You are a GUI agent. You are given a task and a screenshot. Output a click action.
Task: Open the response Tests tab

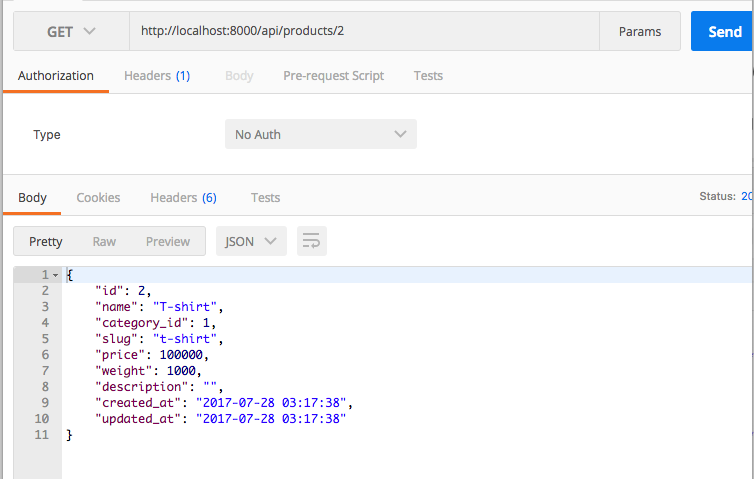[x=265, y=198]
